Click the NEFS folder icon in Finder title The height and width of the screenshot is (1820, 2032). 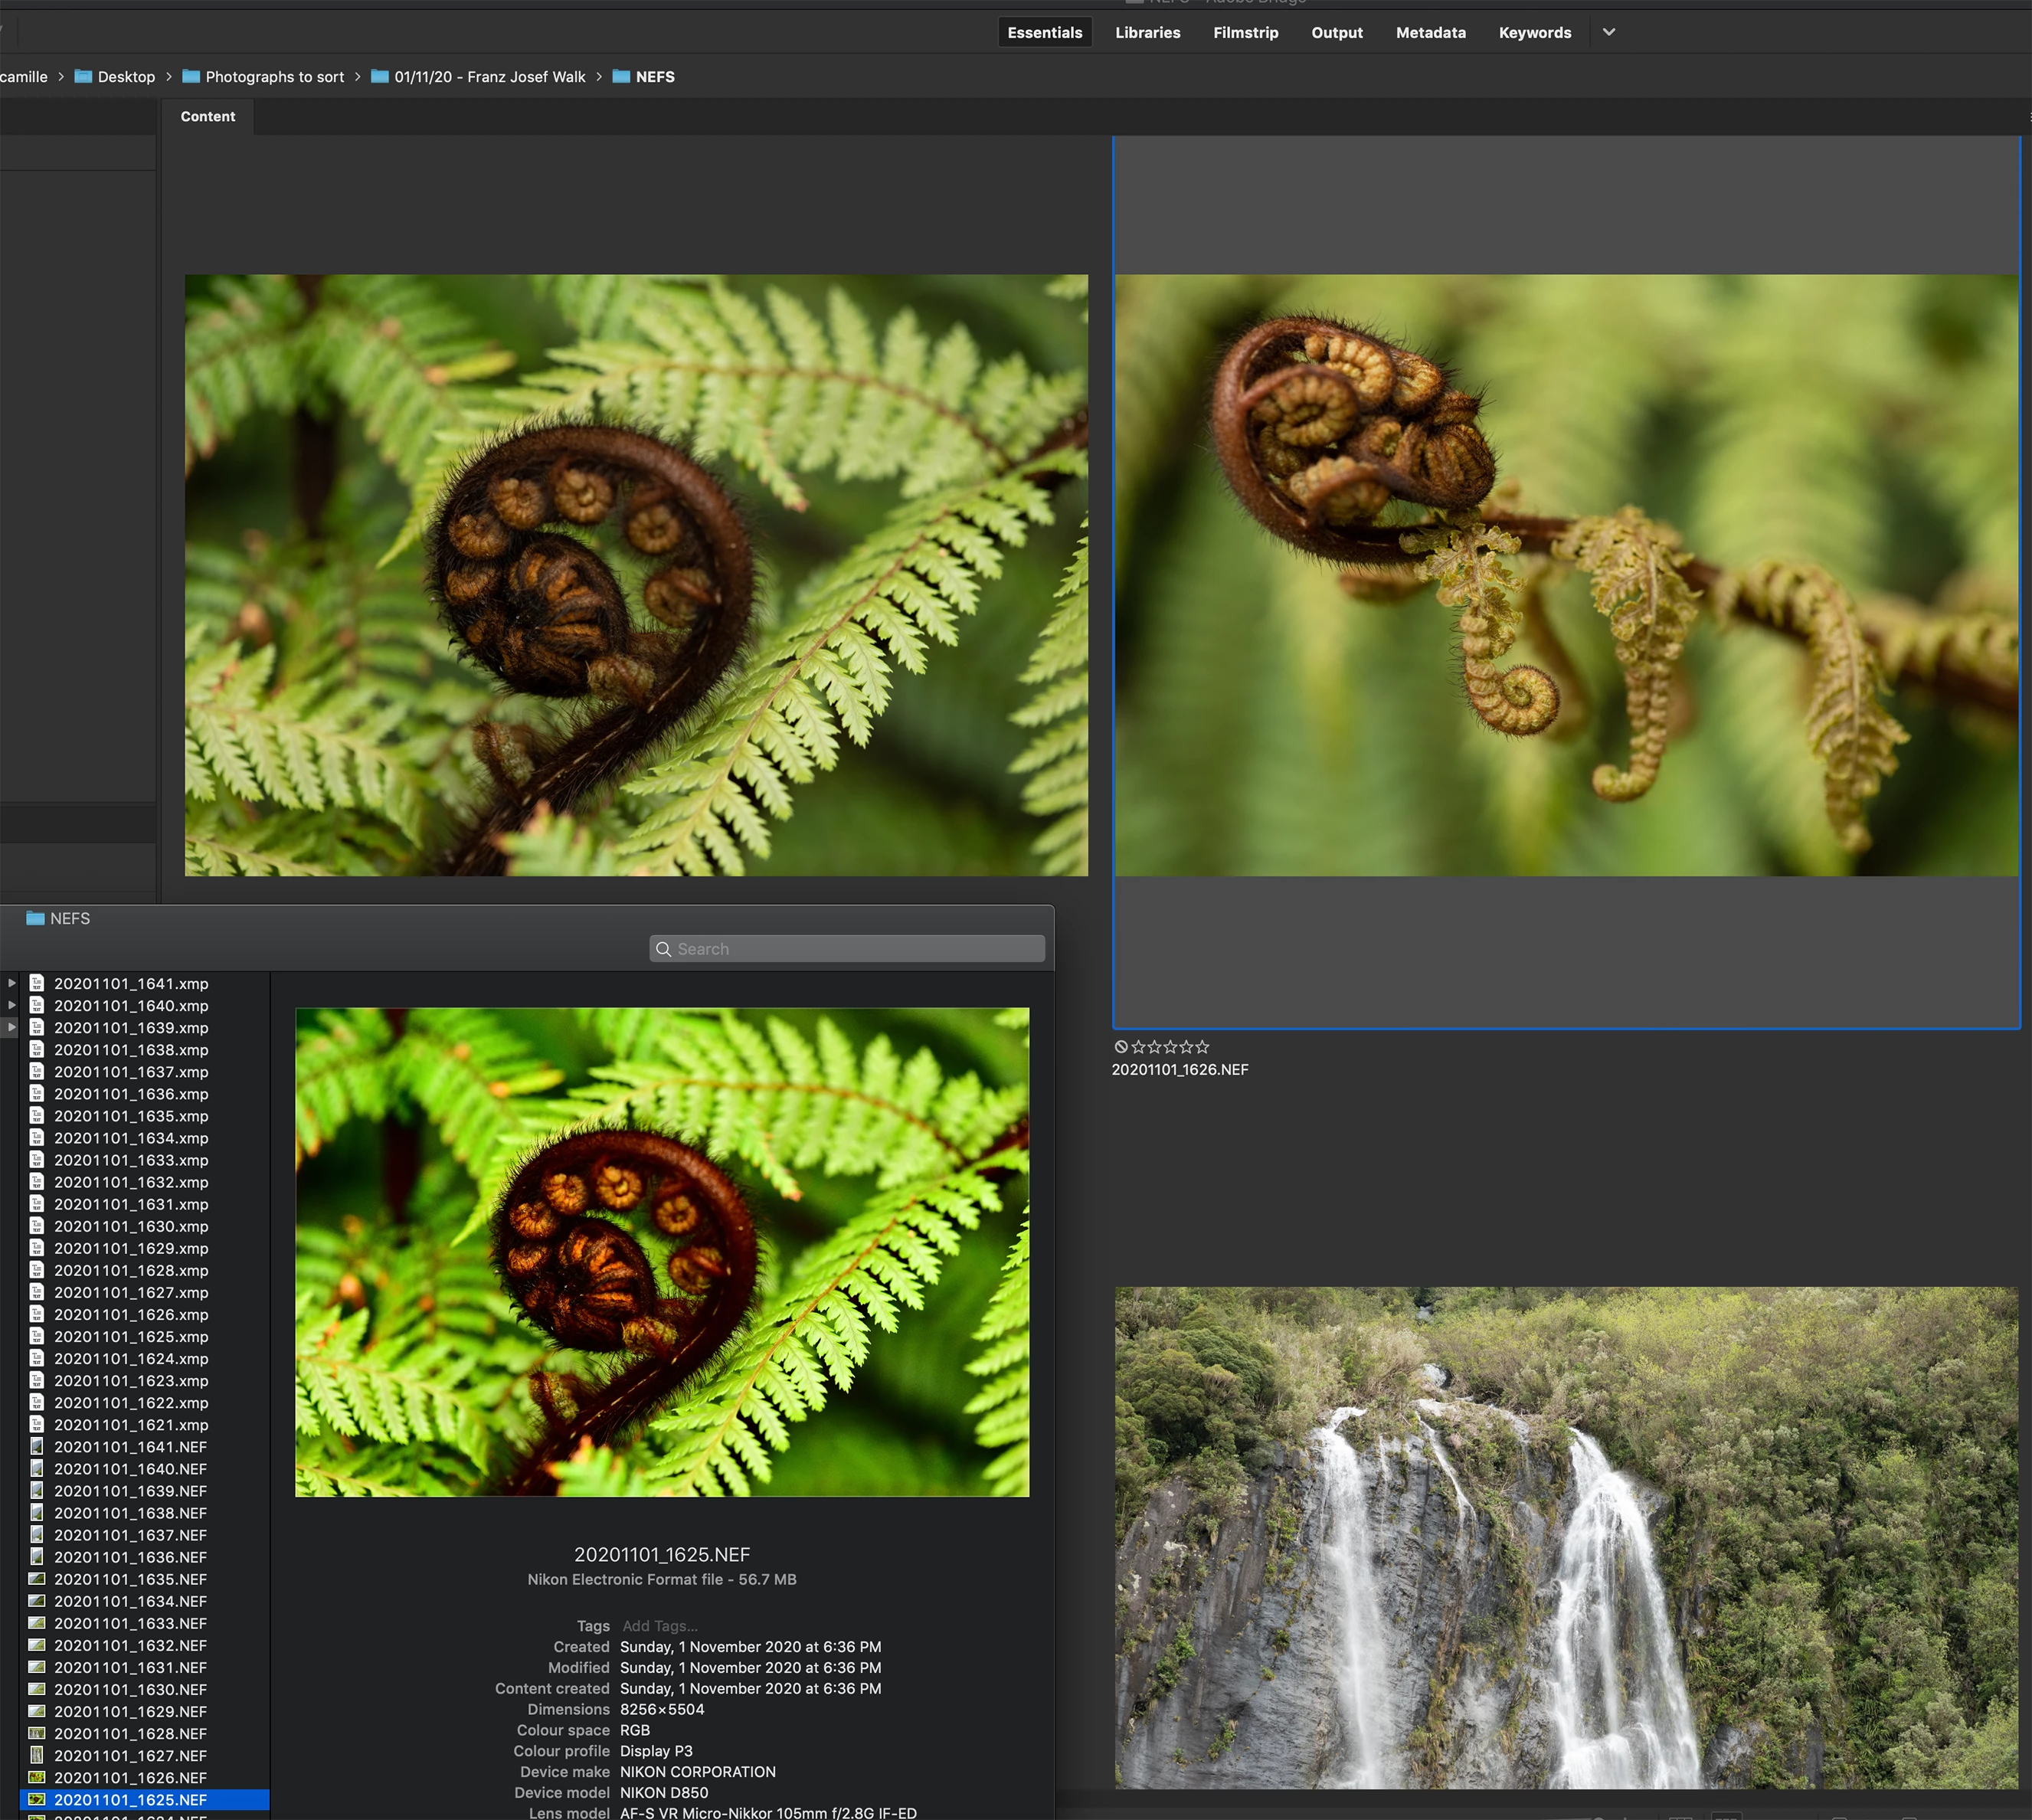[35, 918]
